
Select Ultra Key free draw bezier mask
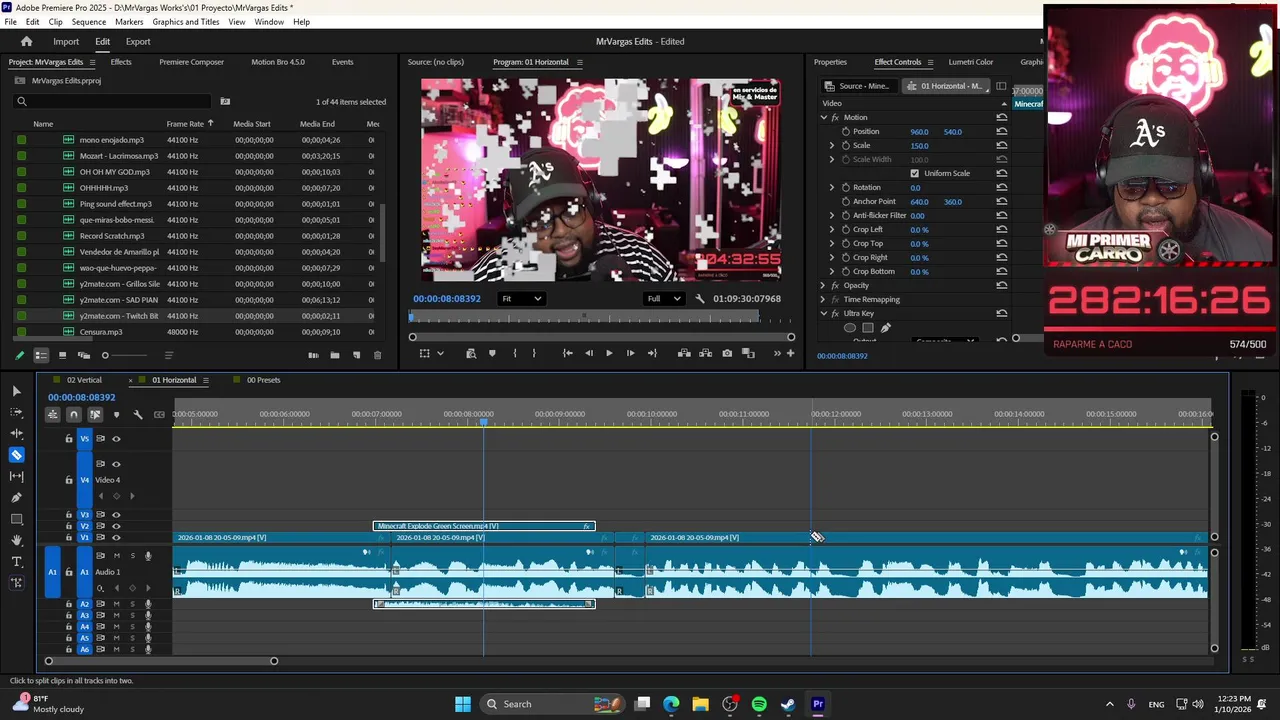coord(885,327)
